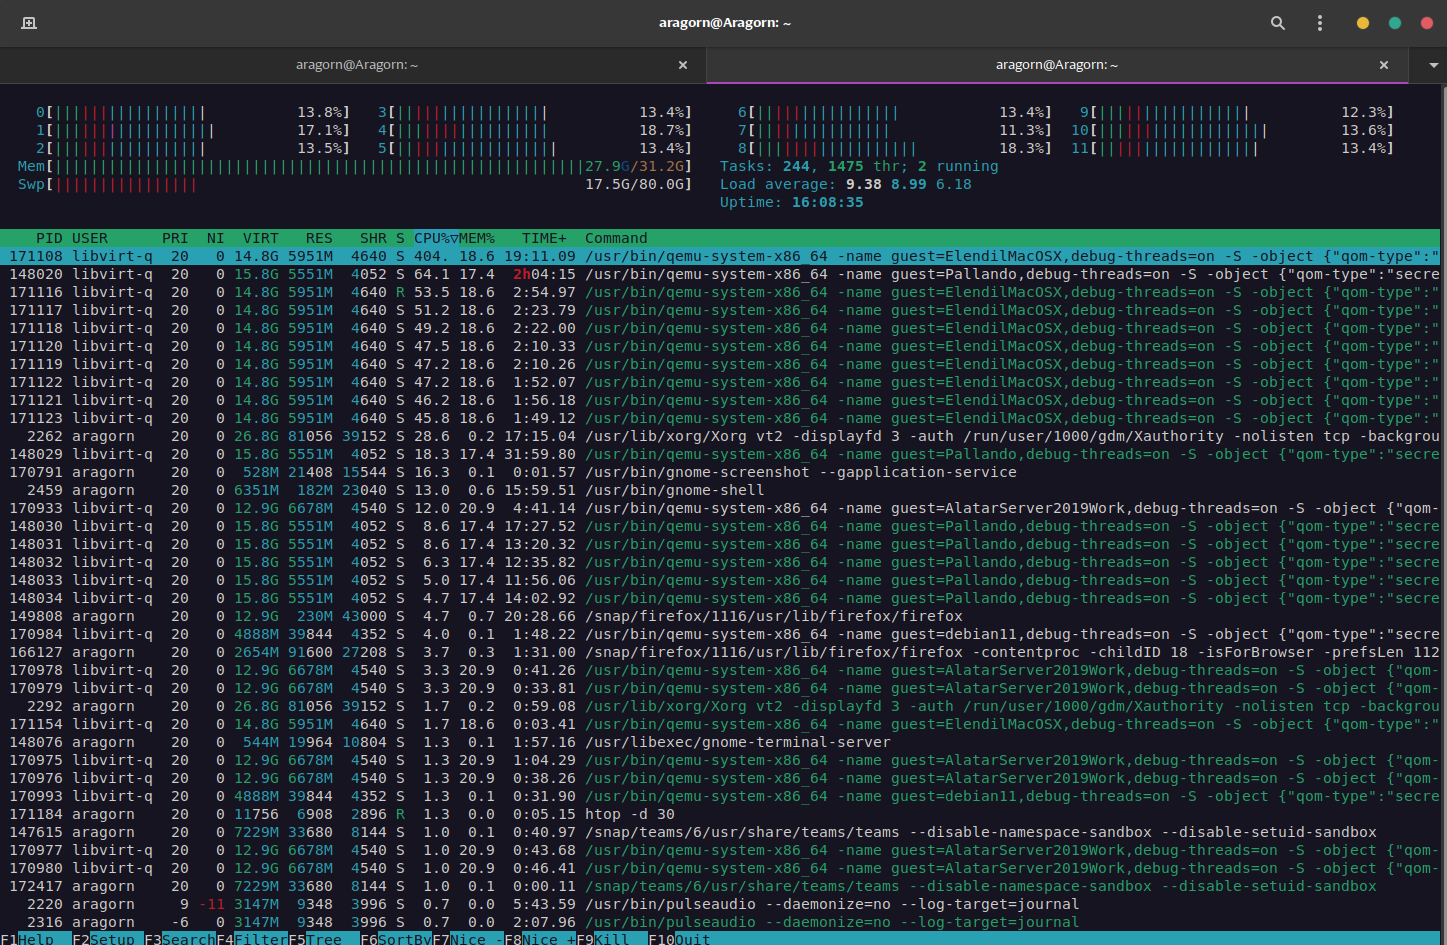Click the new tab icon in the header bar

(x=29, y=23)
